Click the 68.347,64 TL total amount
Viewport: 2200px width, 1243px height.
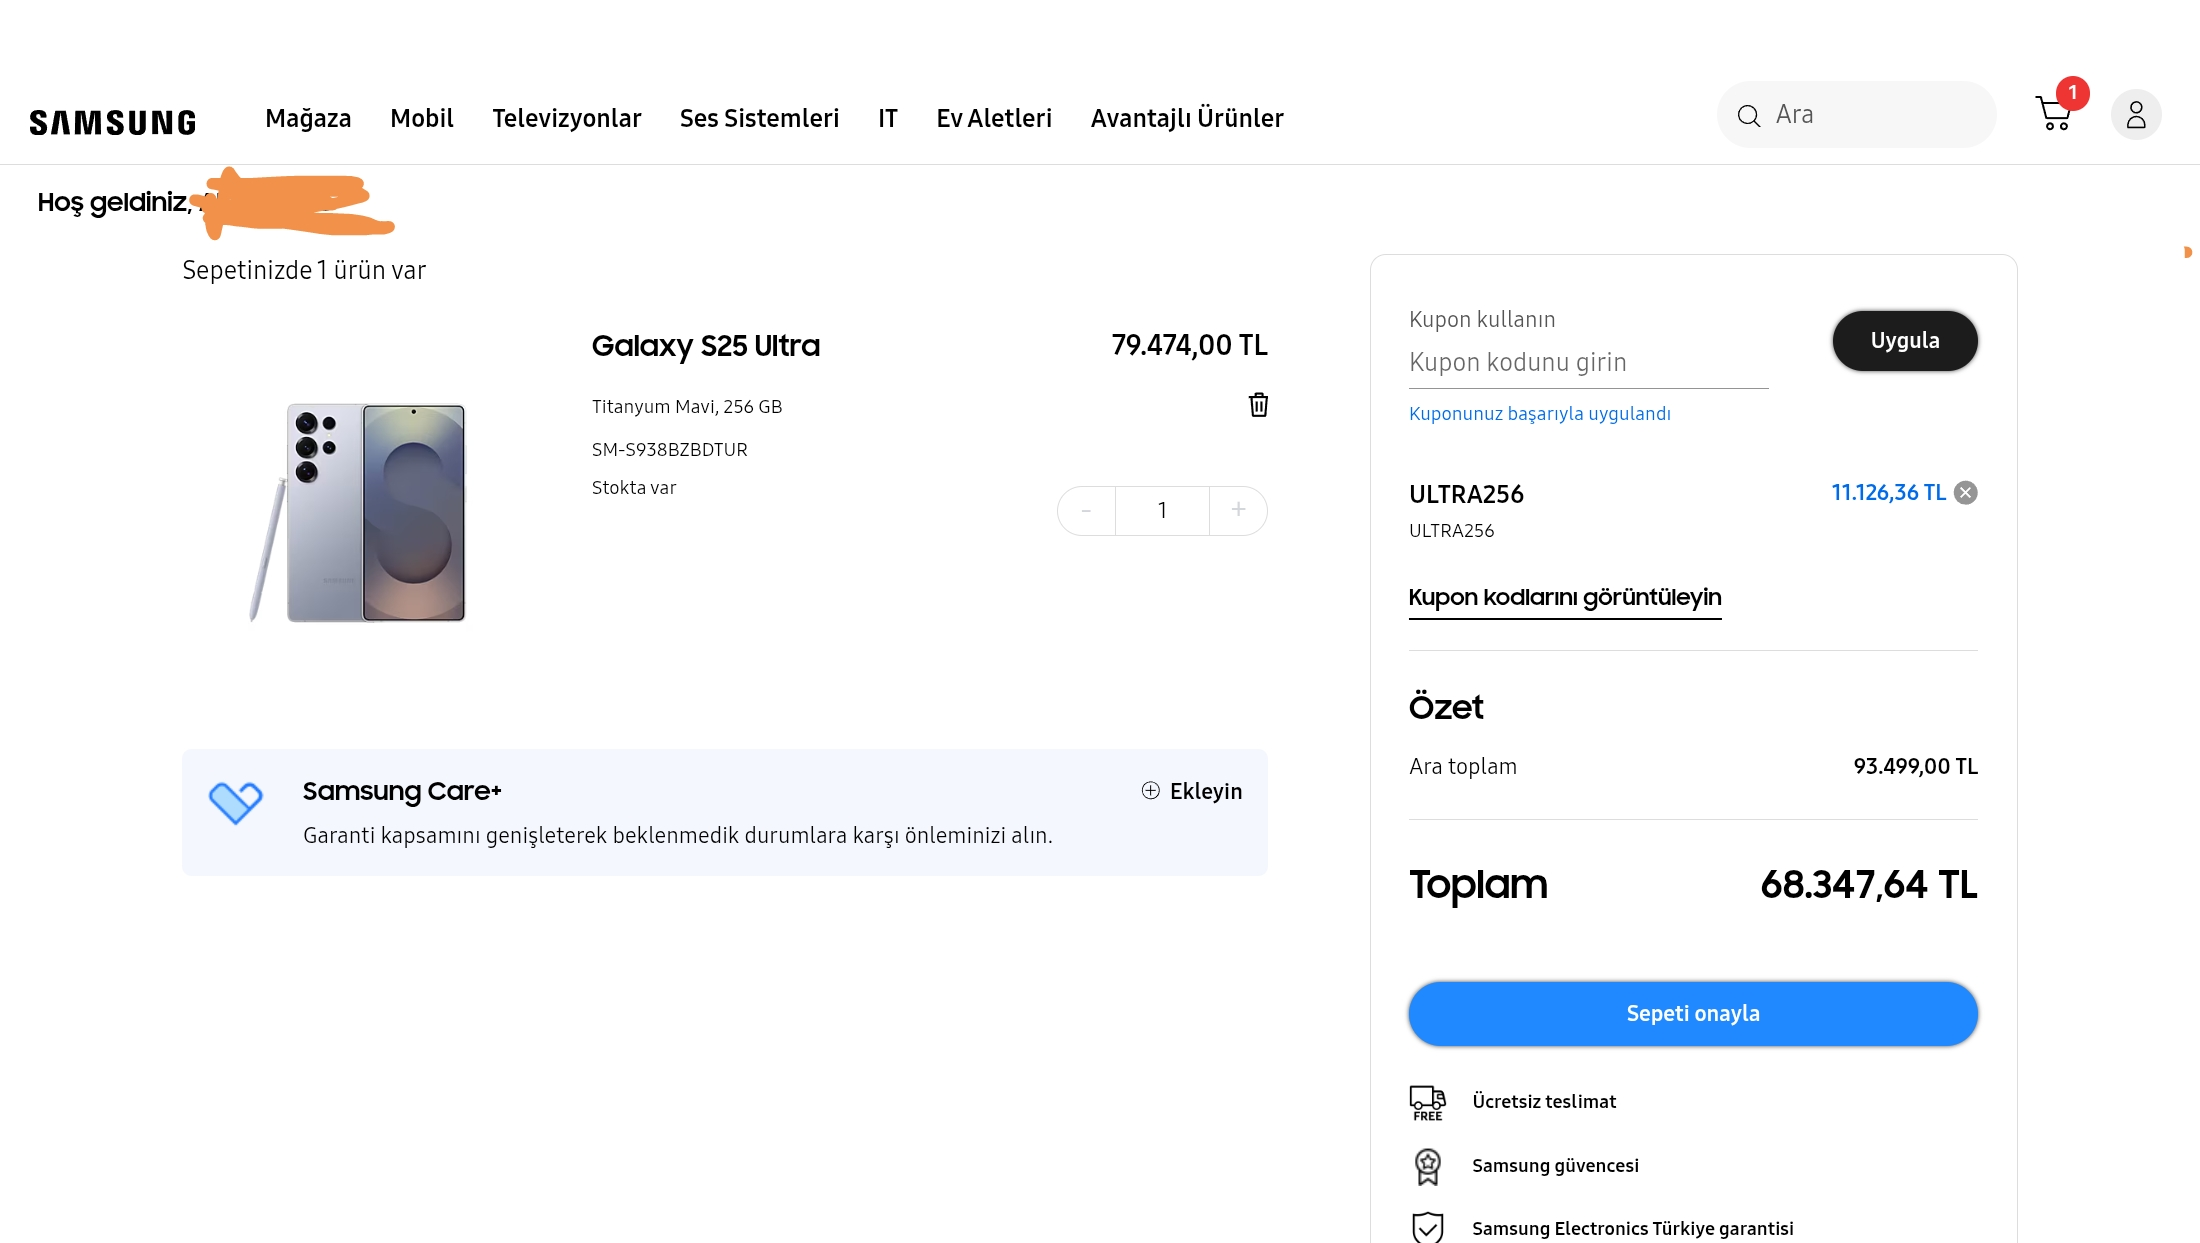(x=1869, y=885)
